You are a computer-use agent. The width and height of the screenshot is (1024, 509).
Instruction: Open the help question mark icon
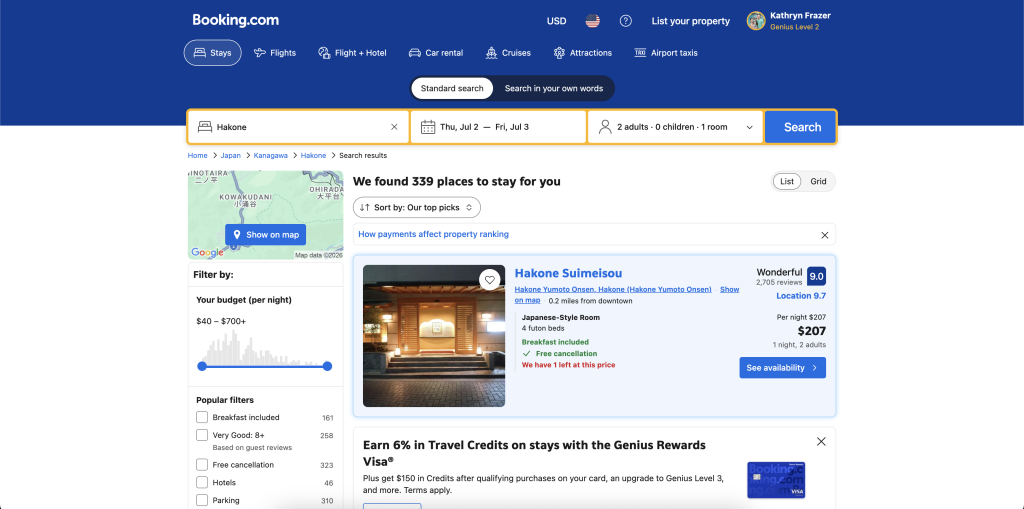click(x=626, y=21)
